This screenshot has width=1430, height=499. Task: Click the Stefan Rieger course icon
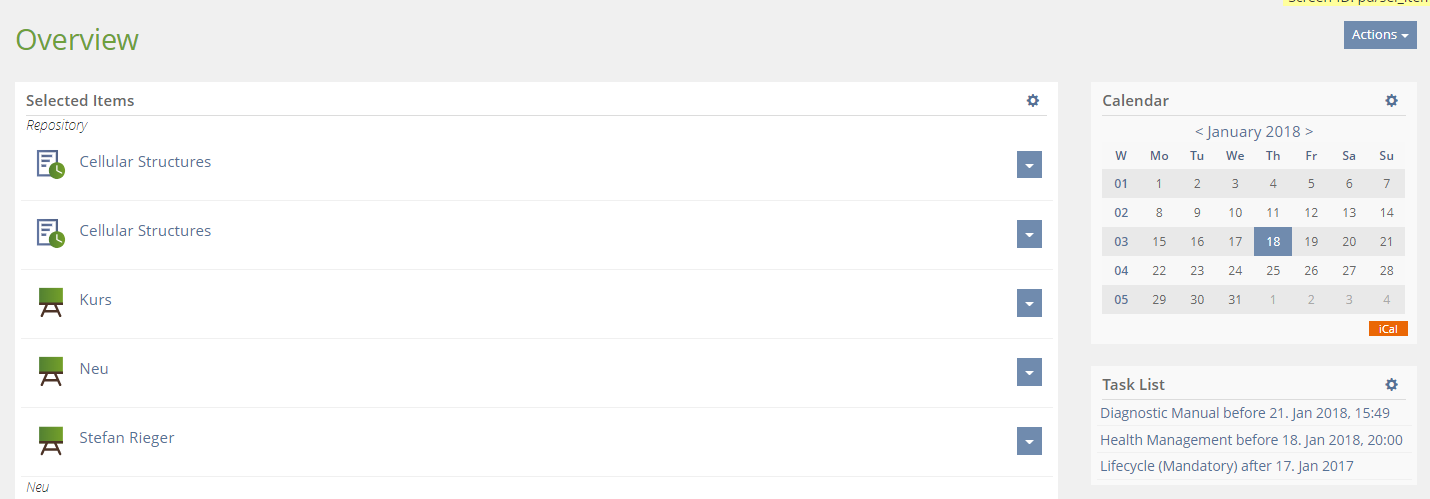pyautogui.click(x=50, y=439)
